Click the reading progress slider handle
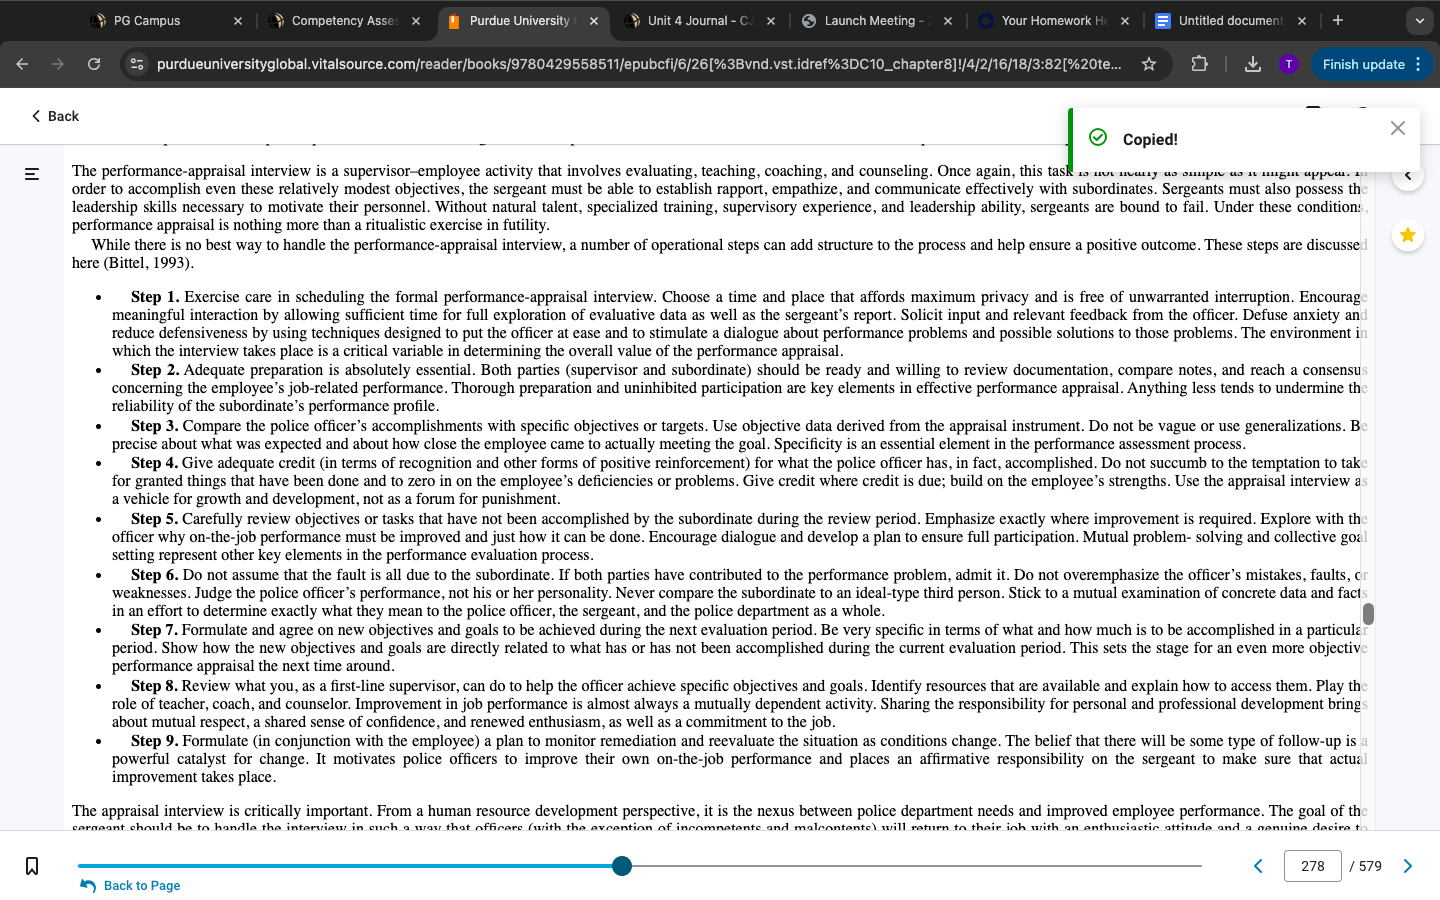Viewport: 1440px width, 900px height. [x=622, y=866]
